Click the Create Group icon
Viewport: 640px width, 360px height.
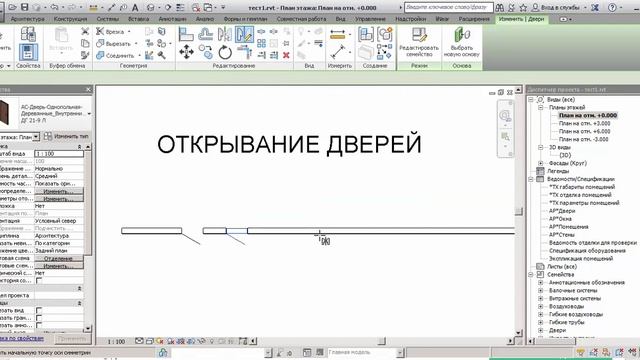point(384,35)
